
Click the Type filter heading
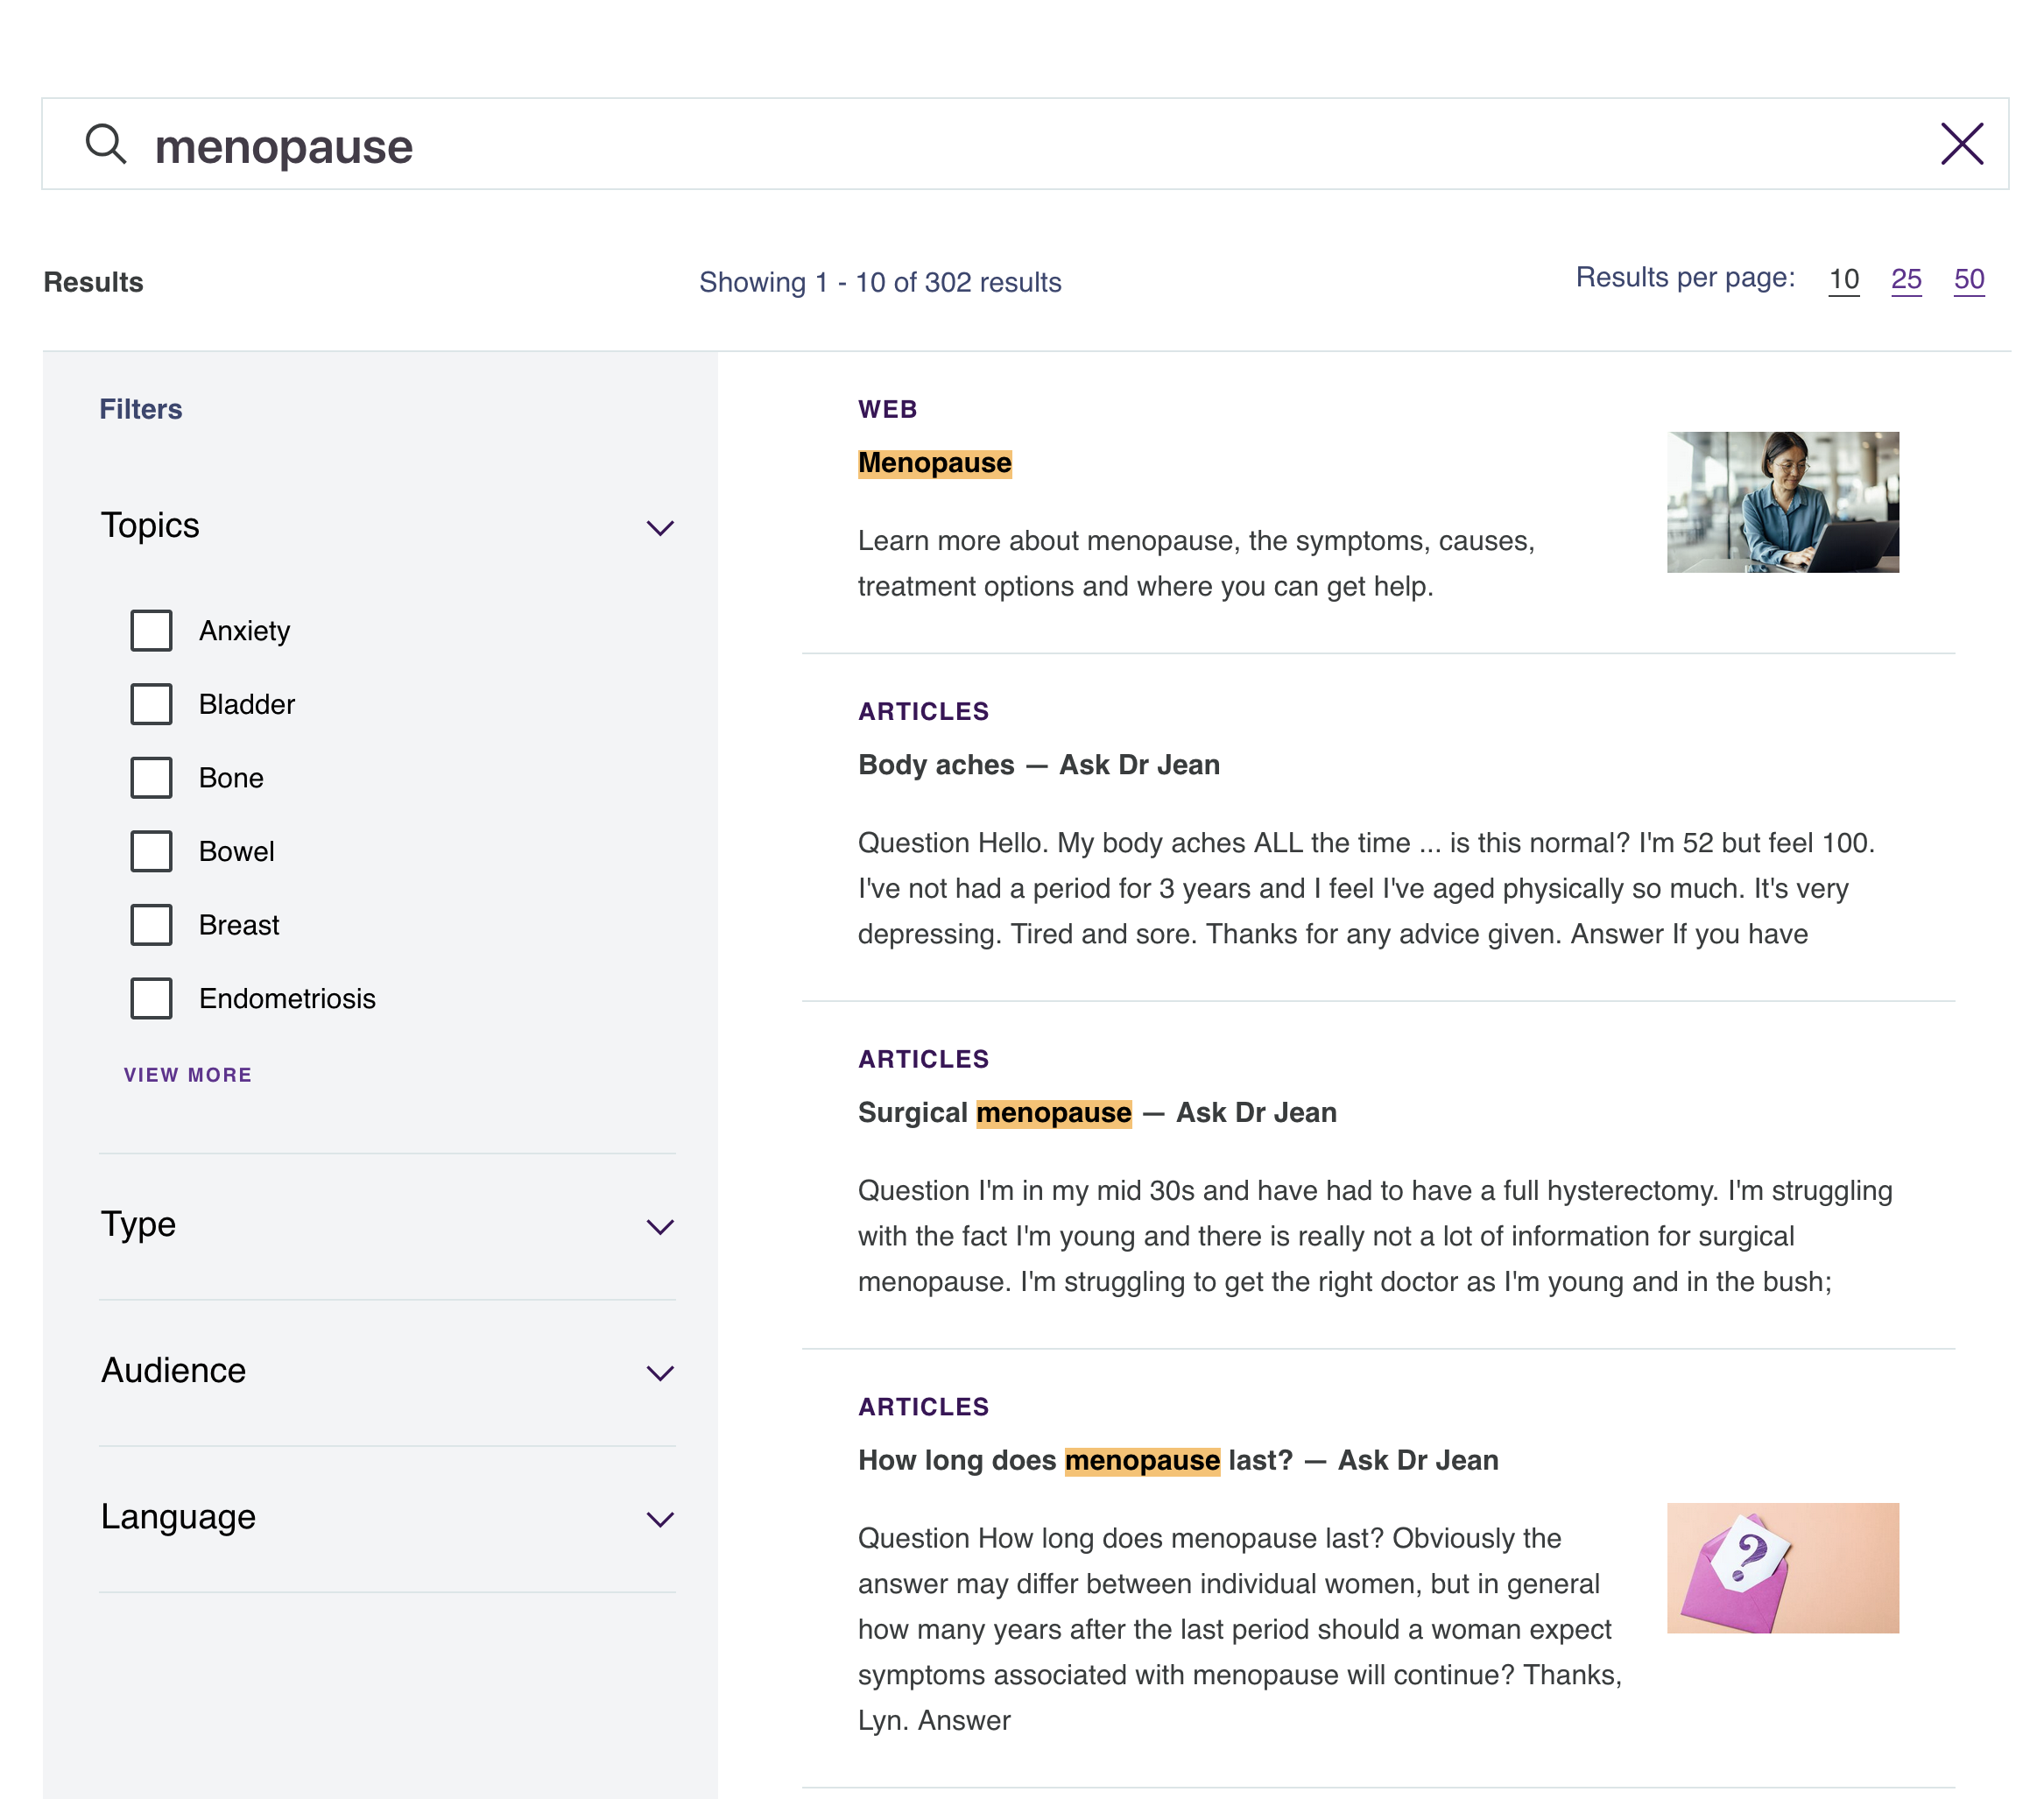coord(138,1224)
